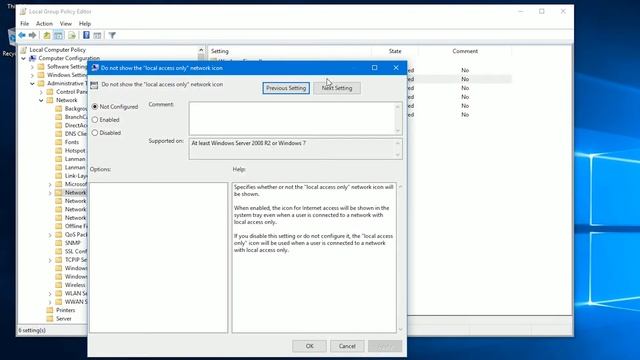The width and height of the screenshot is (640, 360).
Task: Click the Next Setting button
Action: pos(337,88)
